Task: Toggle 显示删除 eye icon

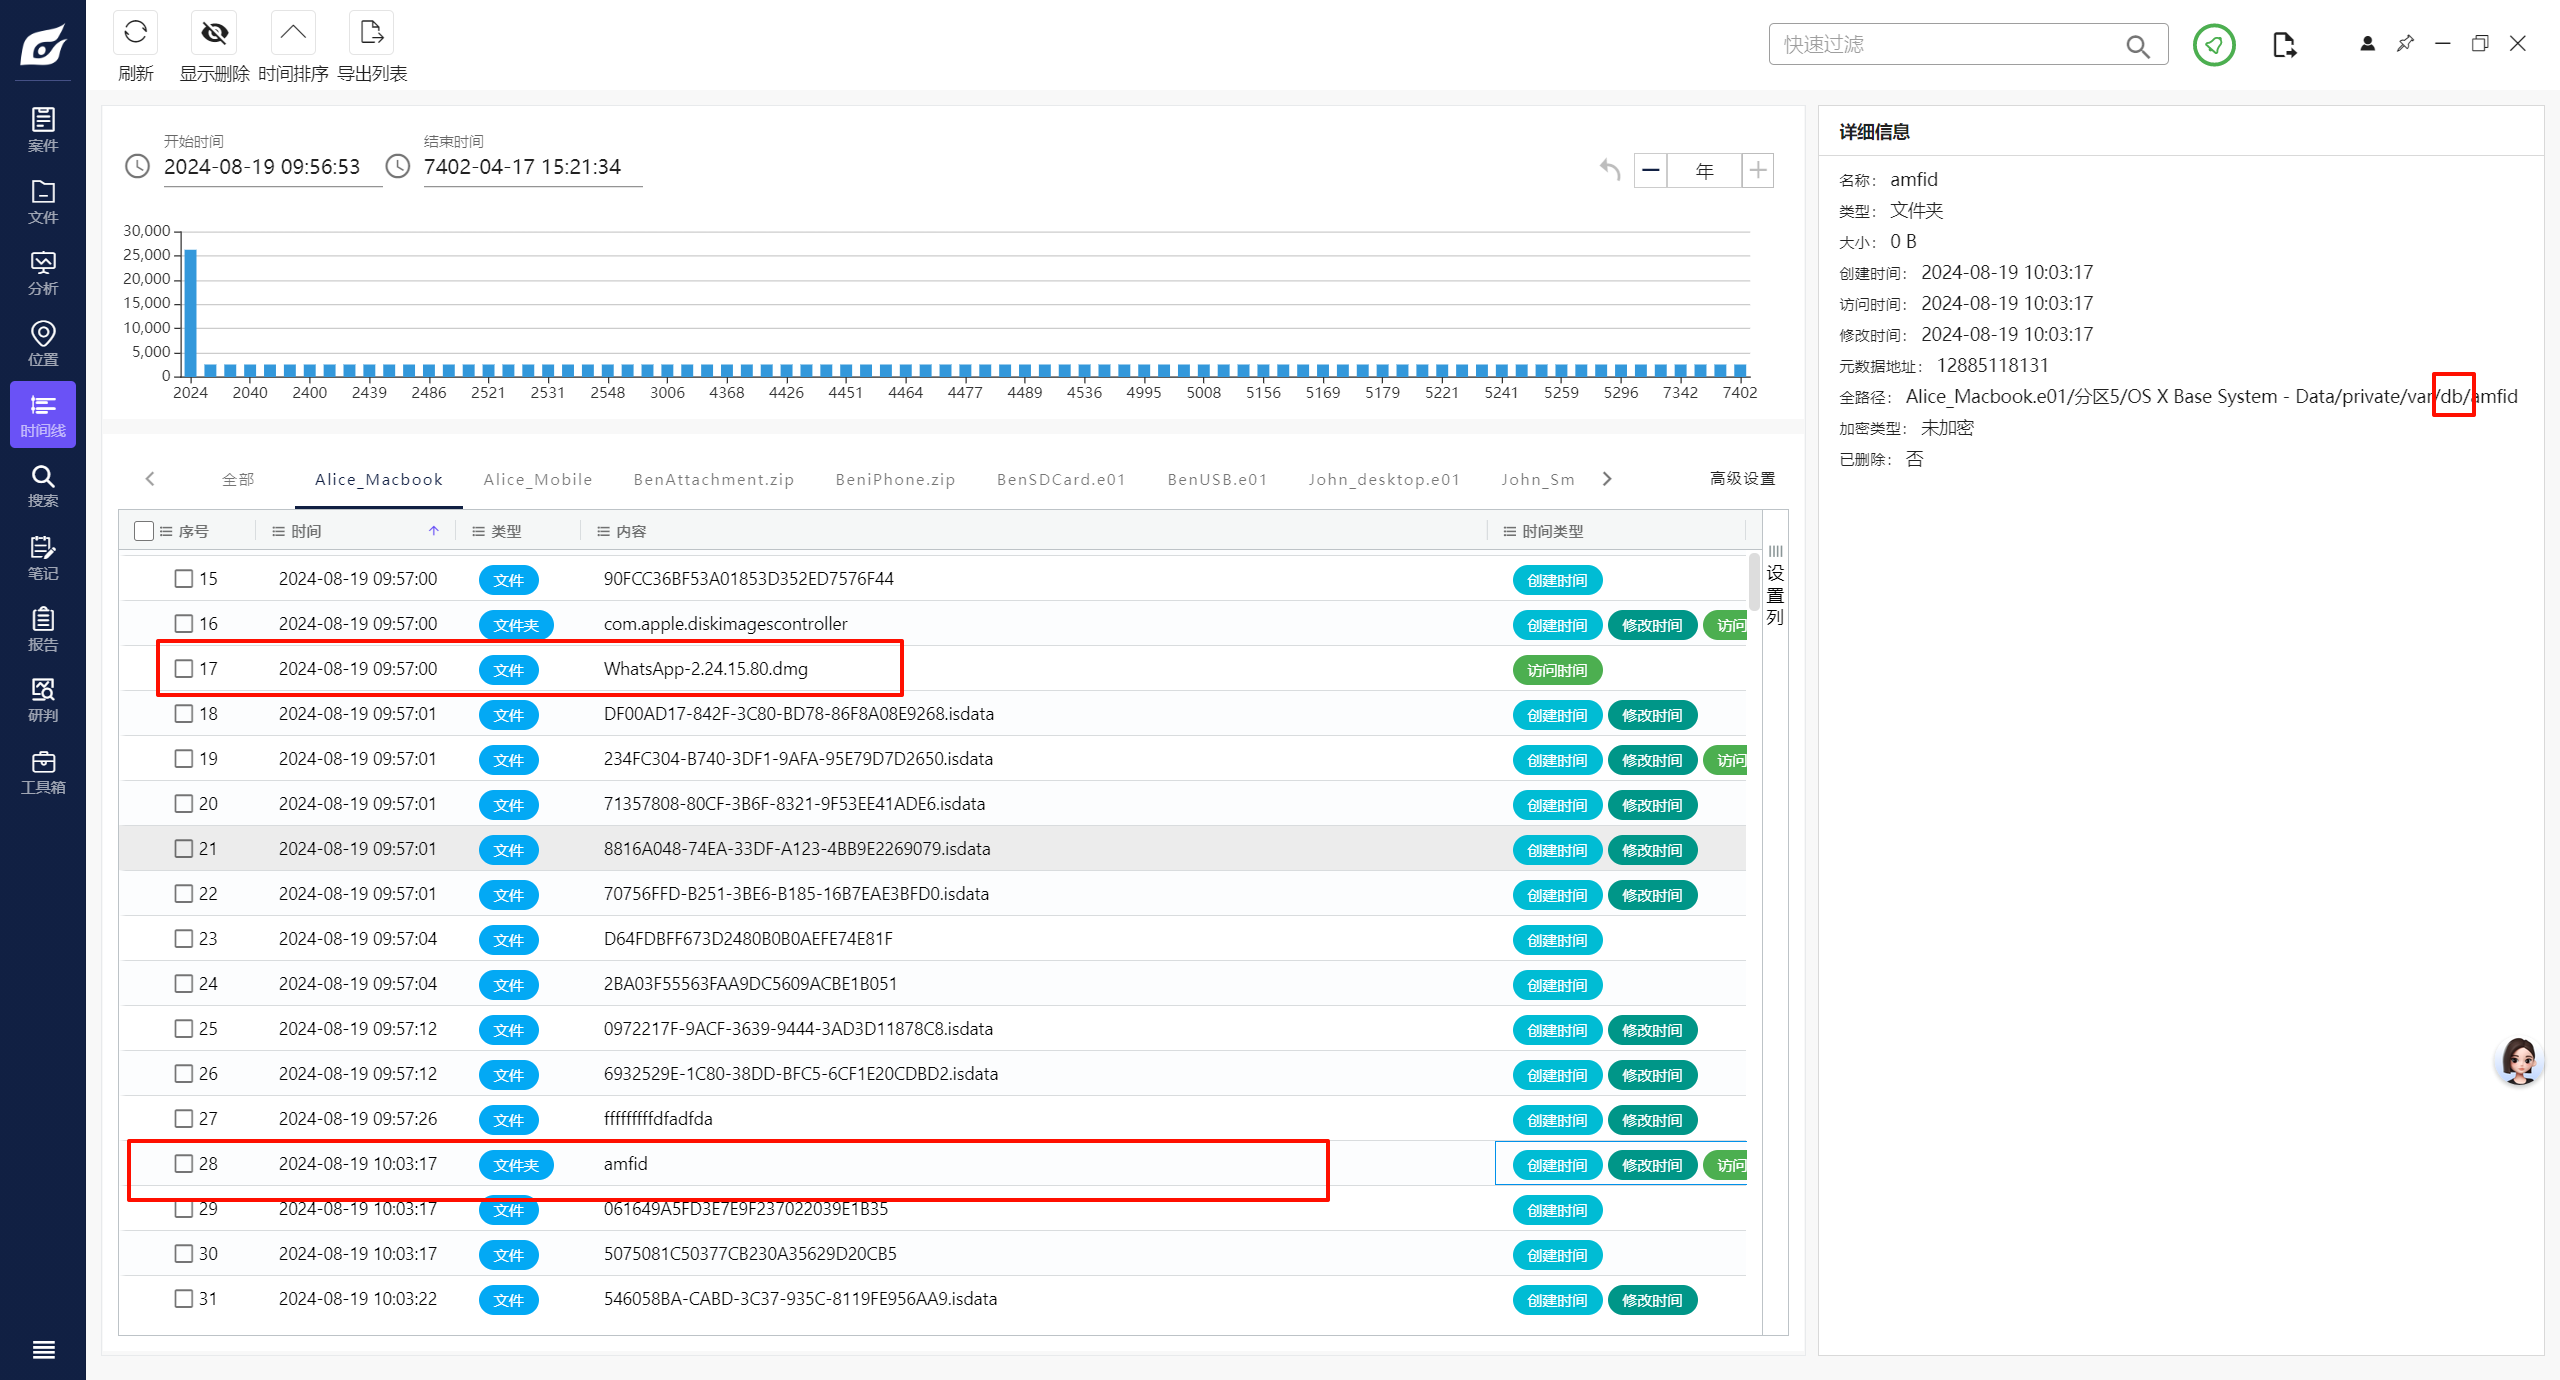Action: pyautogui.click(x=214, y=33)
